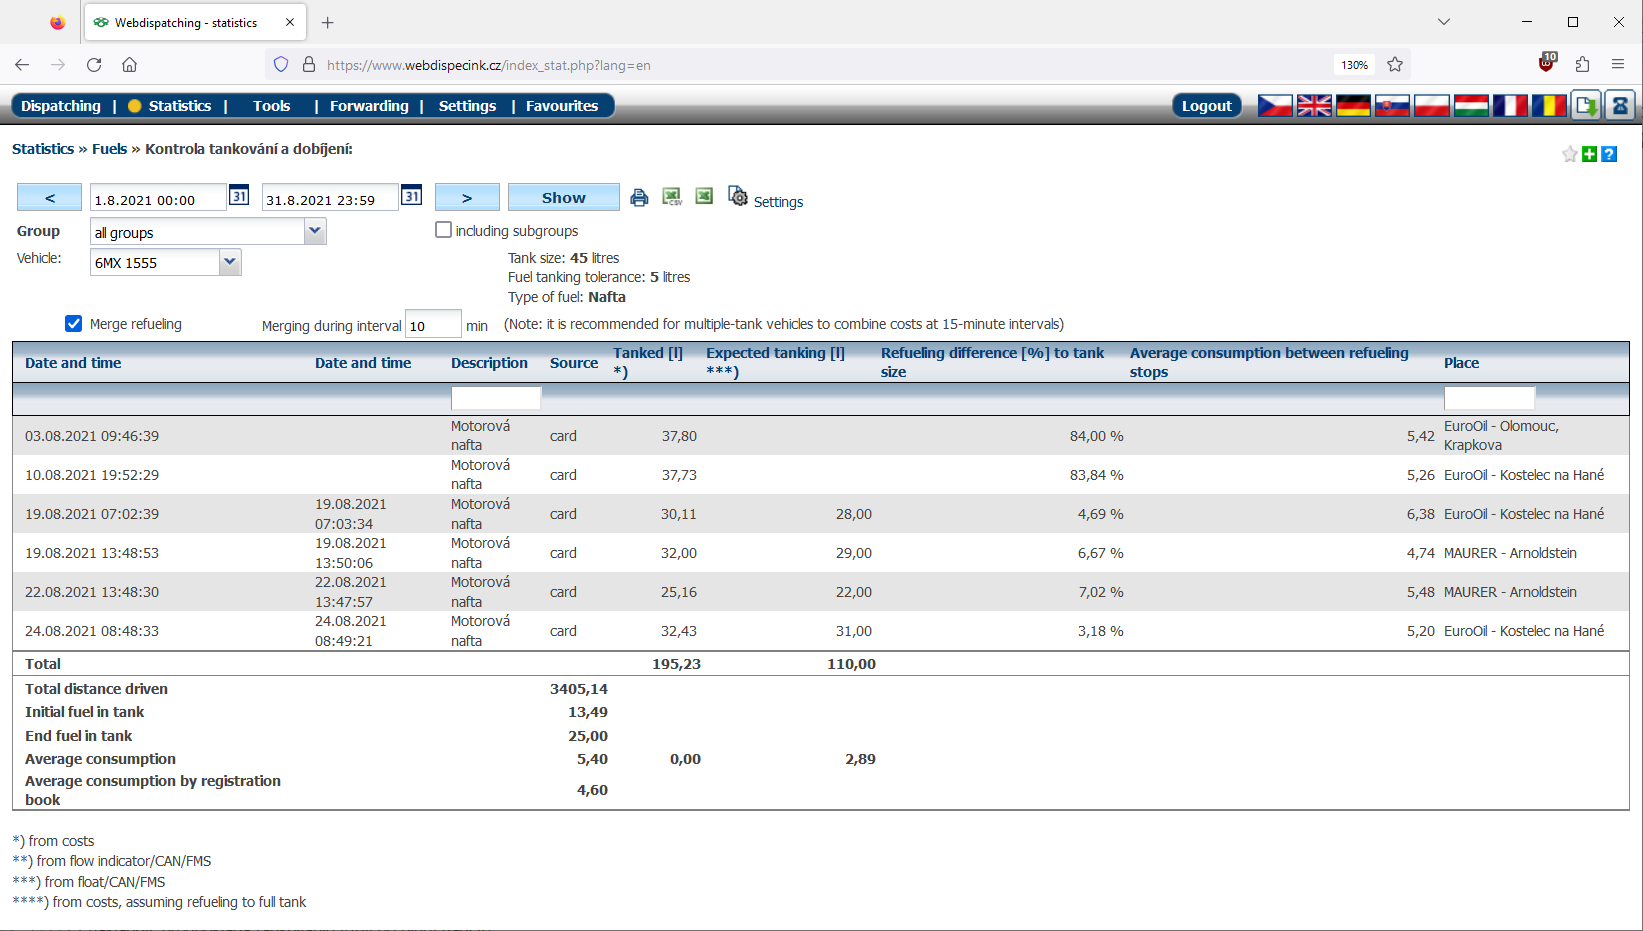Export report as CSV file
Image resolution: width=1643 pixels, height=931 pixels.
[672, 197]
